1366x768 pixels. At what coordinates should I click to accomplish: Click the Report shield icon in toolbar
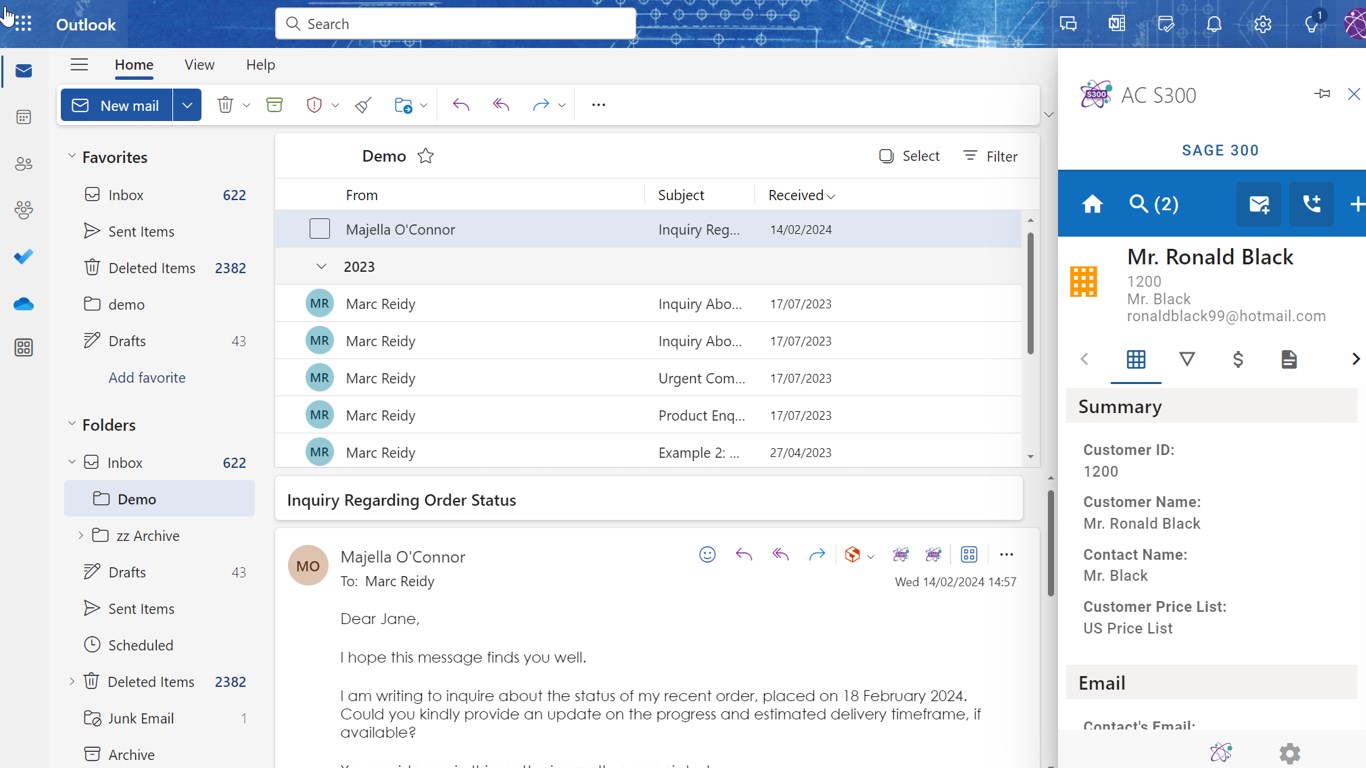(x=314, y=105)
